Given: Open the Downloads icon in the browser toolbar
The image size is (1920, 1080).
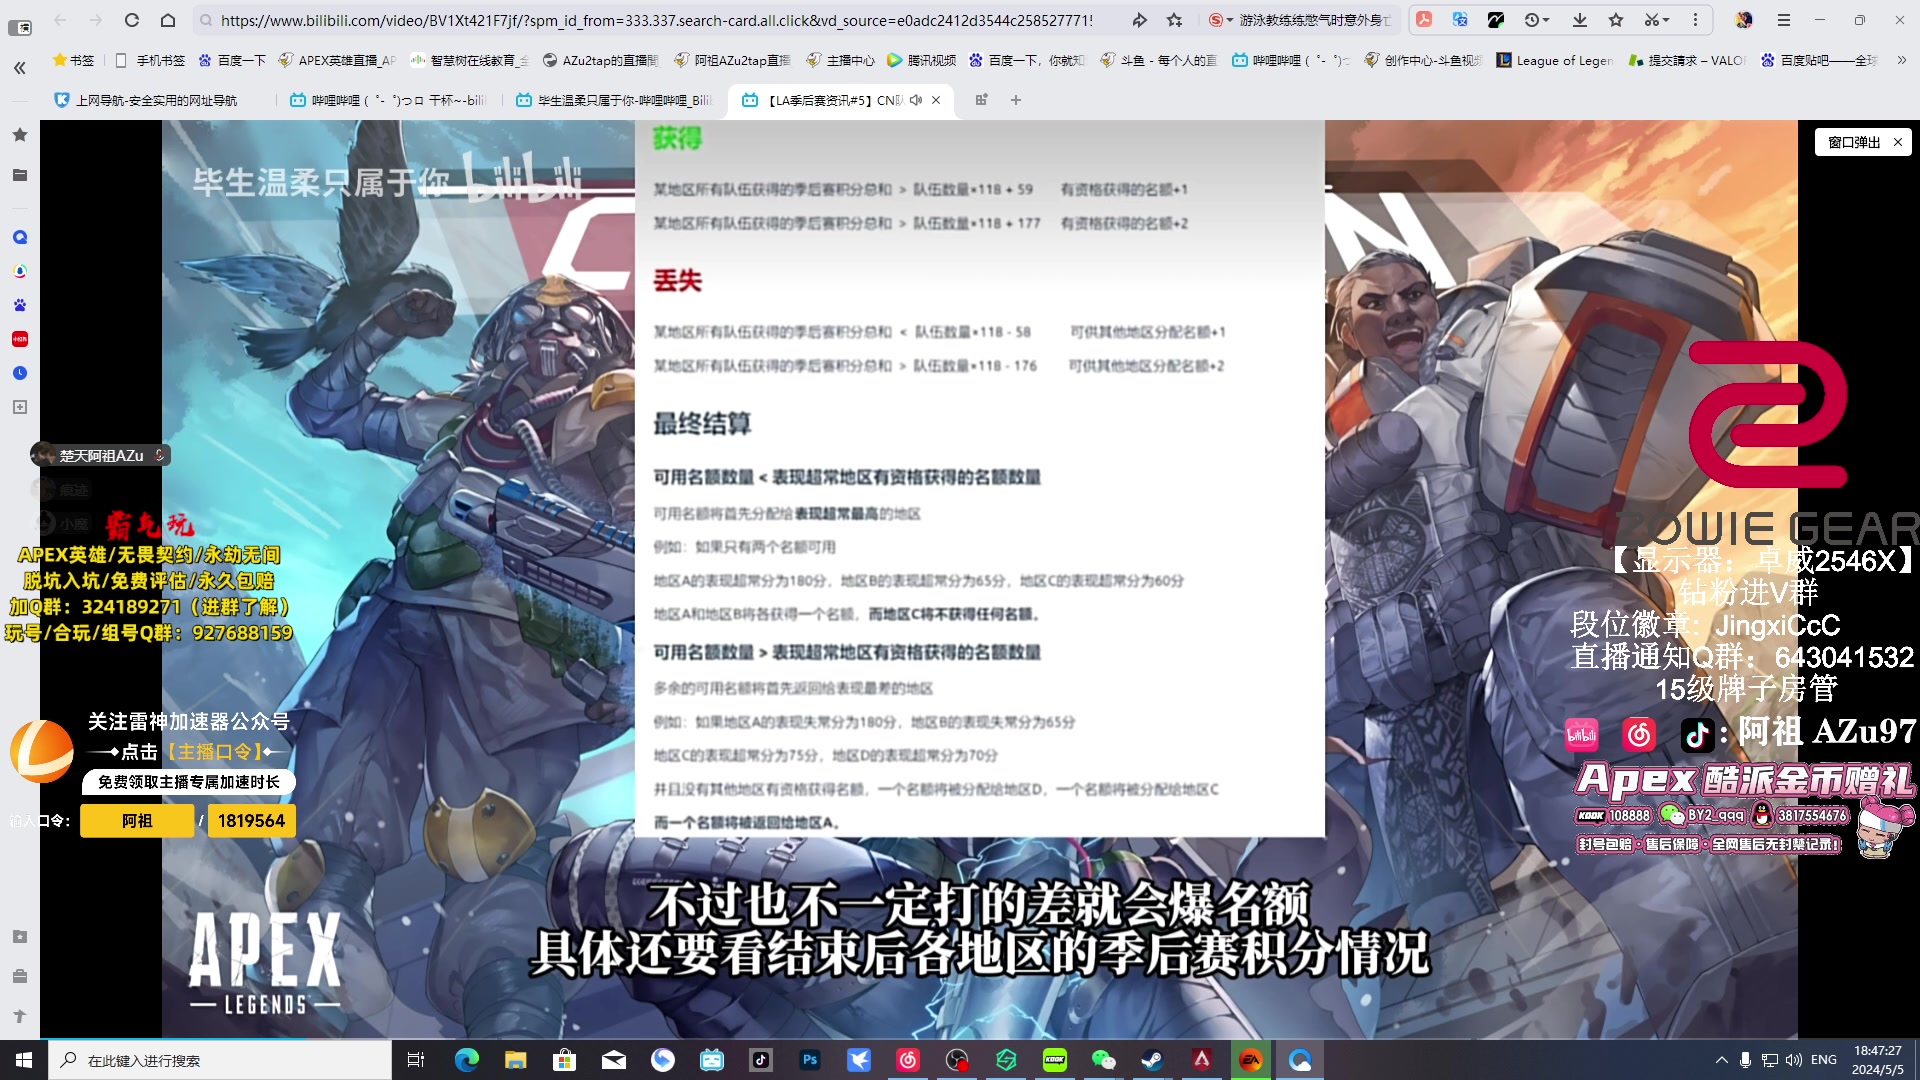Looking at the screenshot, I should pyautogui.click(x=1580, y=20).
